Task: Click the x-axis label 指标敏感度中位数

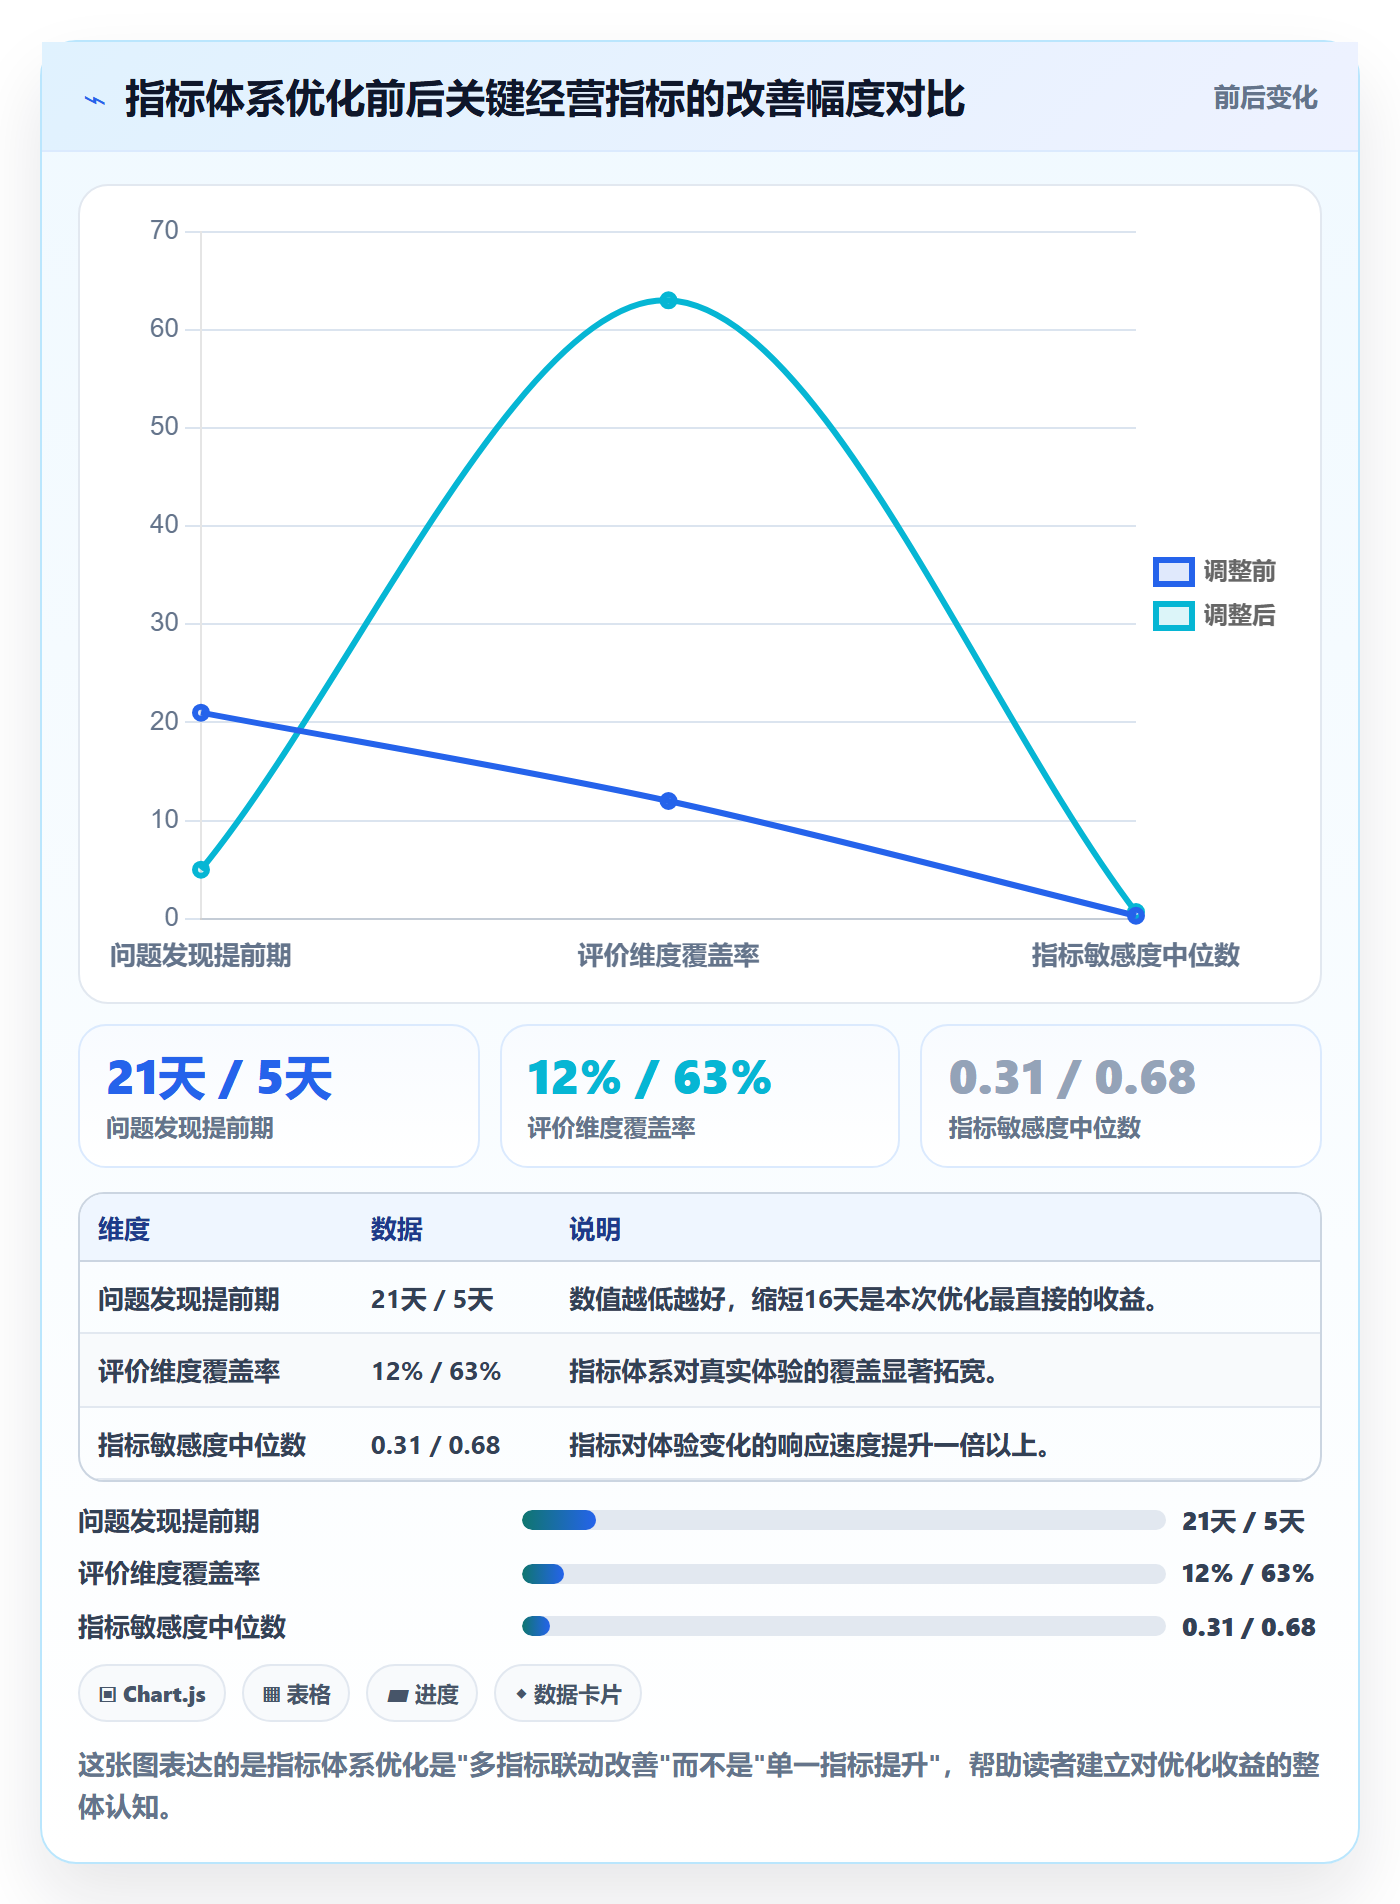Action: [1135, 955]
